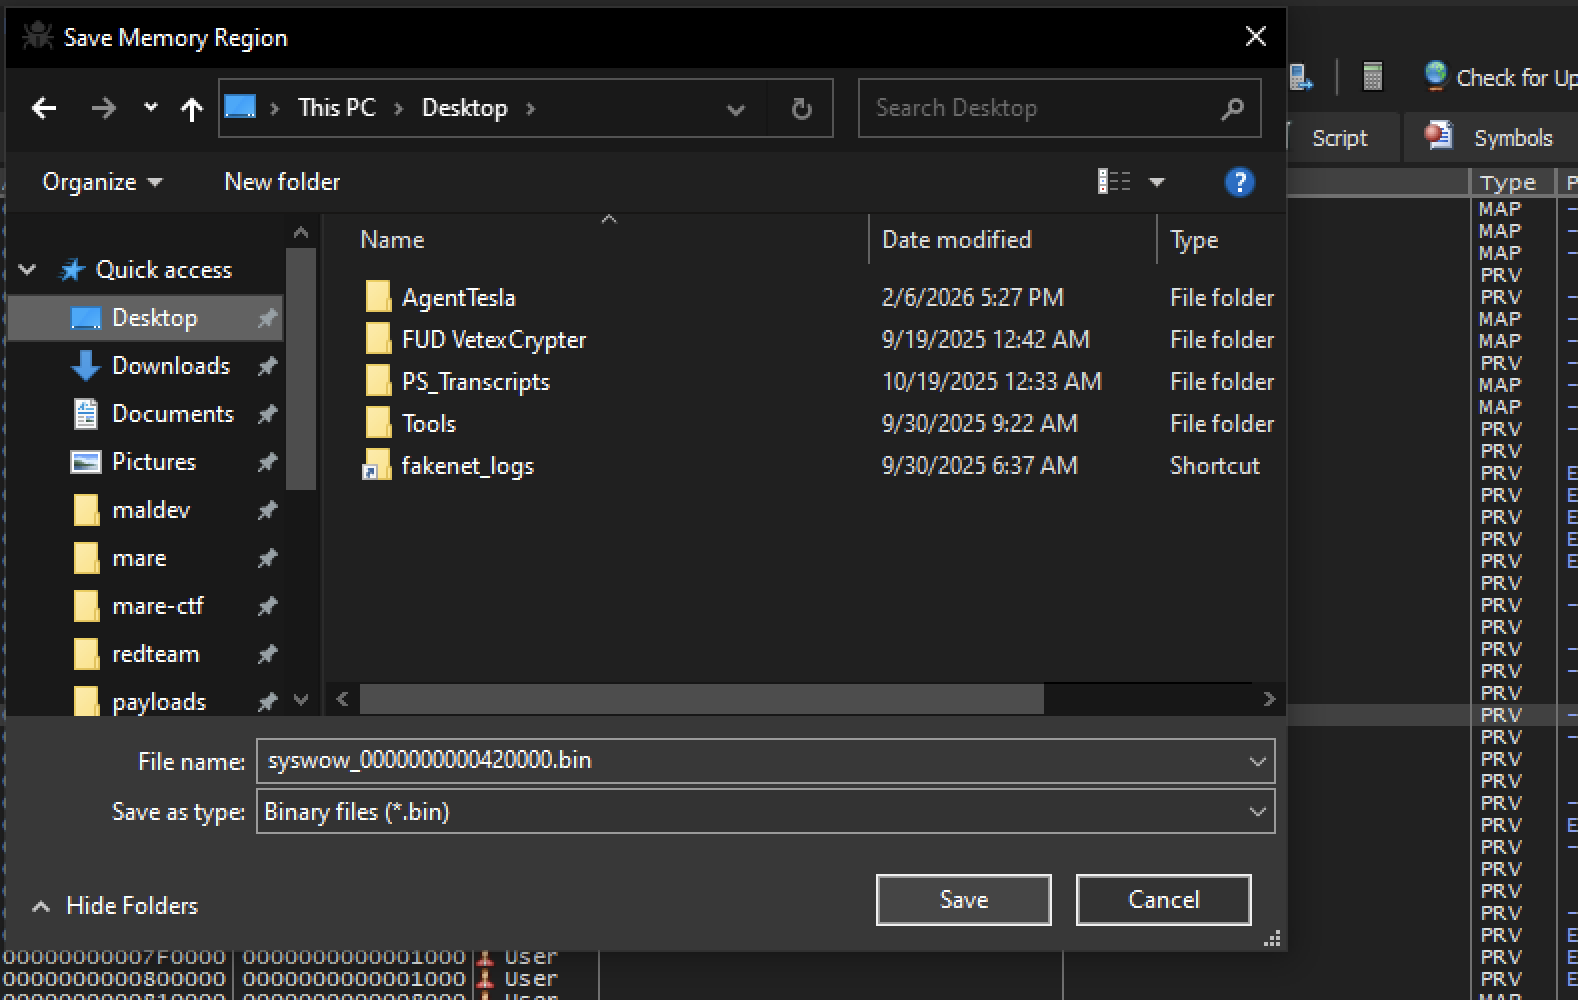The width and height of the screenshot is (1578, 1000).
Task: Open Downloads in the sidebar
Action: [x=171, y=366]
